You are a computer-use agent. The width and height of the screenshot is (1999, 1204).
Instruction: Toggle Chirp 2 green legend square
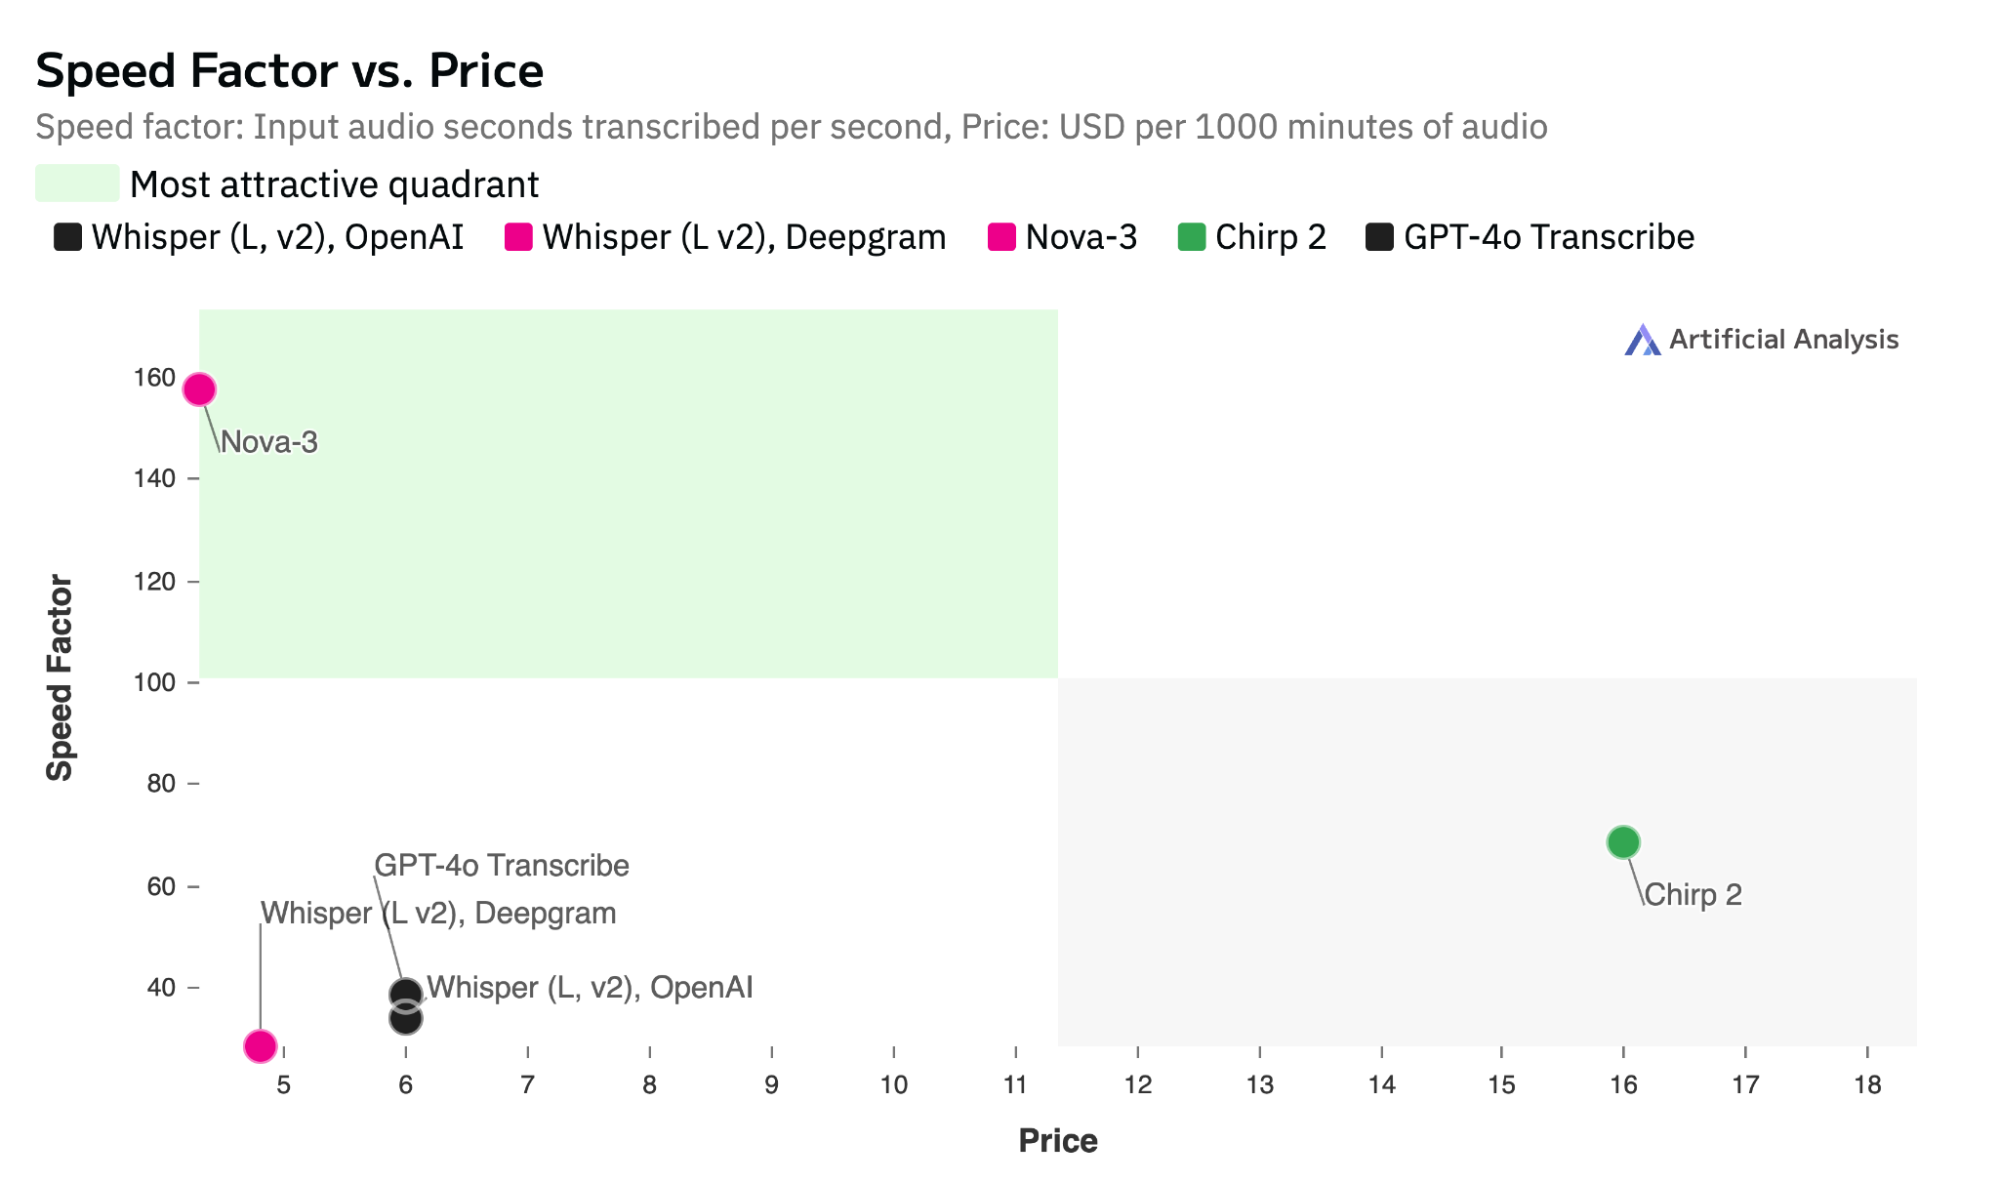[x=1191, y=237]
